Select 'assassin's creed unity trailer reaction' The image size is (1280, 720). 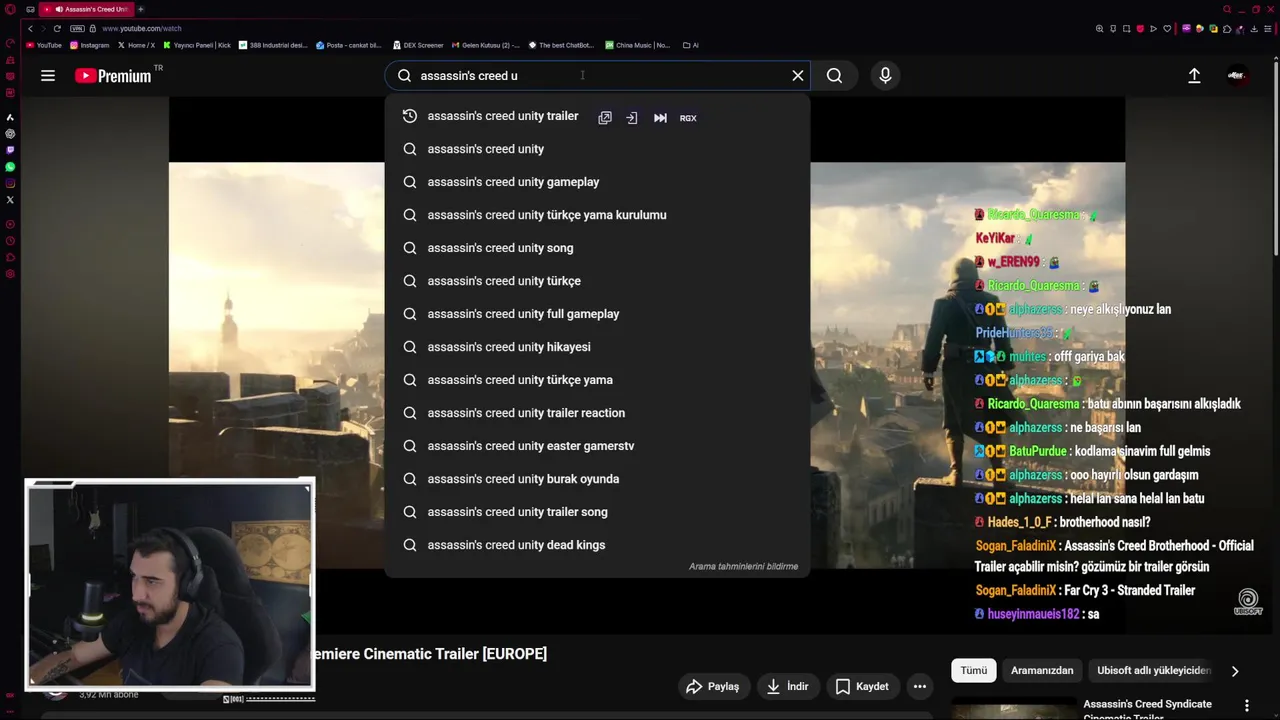[597, 413]
